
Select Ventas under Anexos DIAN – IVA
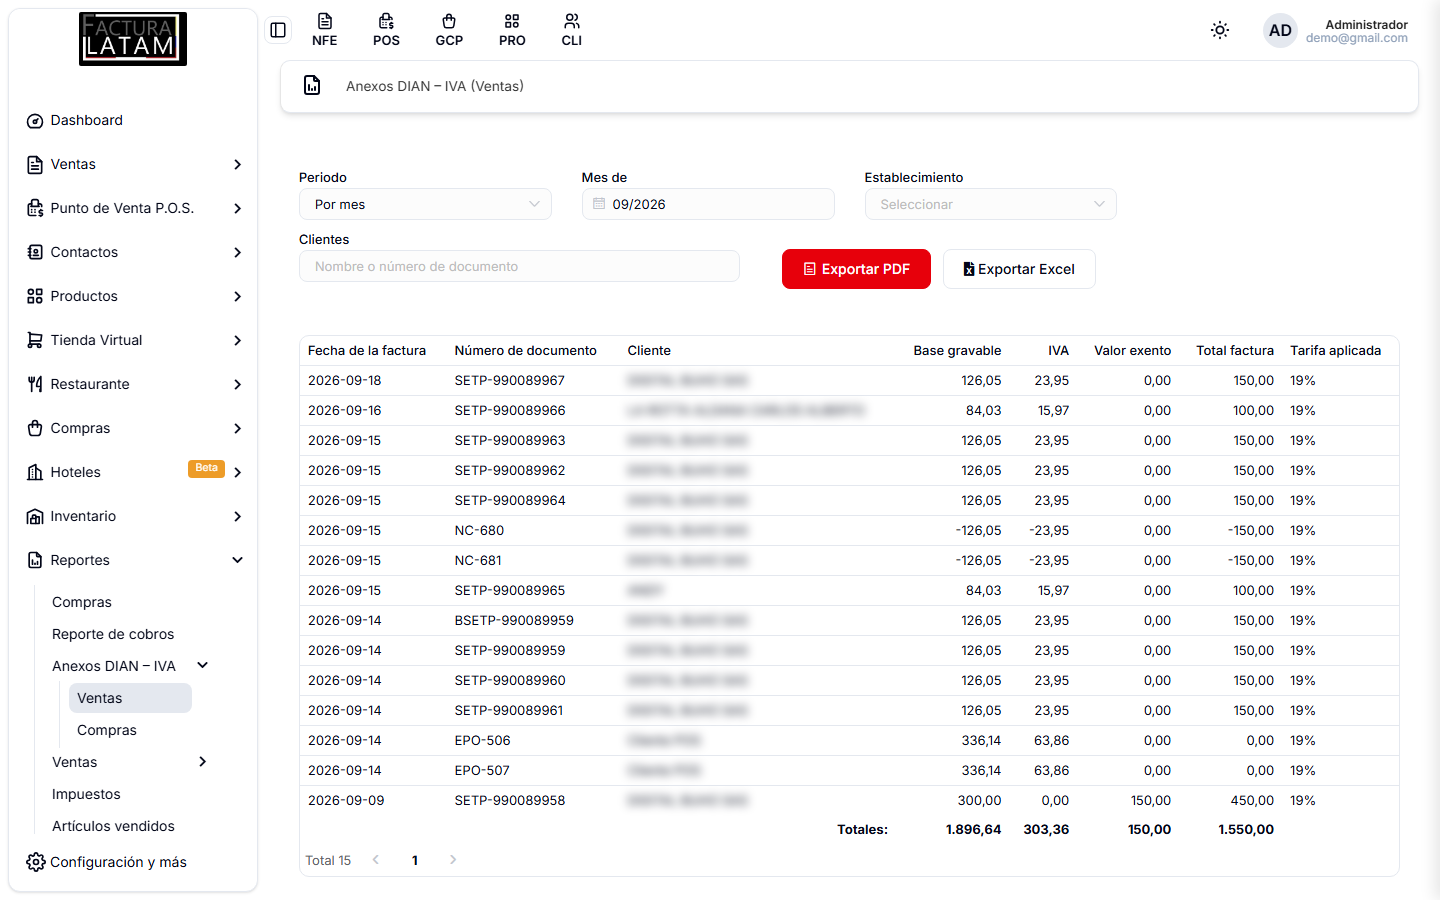click(130, 698)
